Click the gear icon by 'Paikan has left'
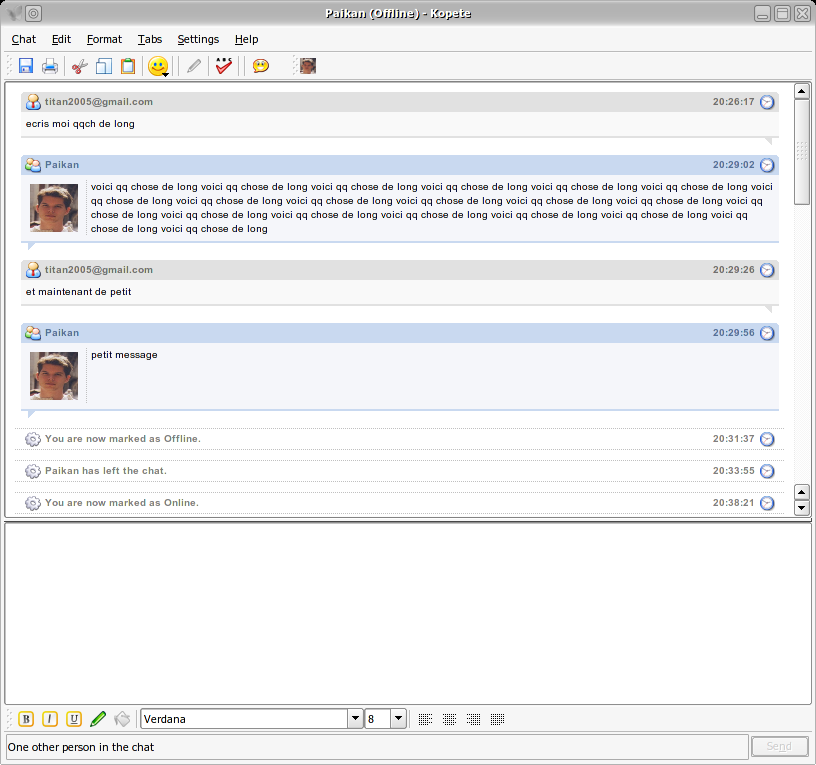The image size is (816, 765). pos(33,471)
